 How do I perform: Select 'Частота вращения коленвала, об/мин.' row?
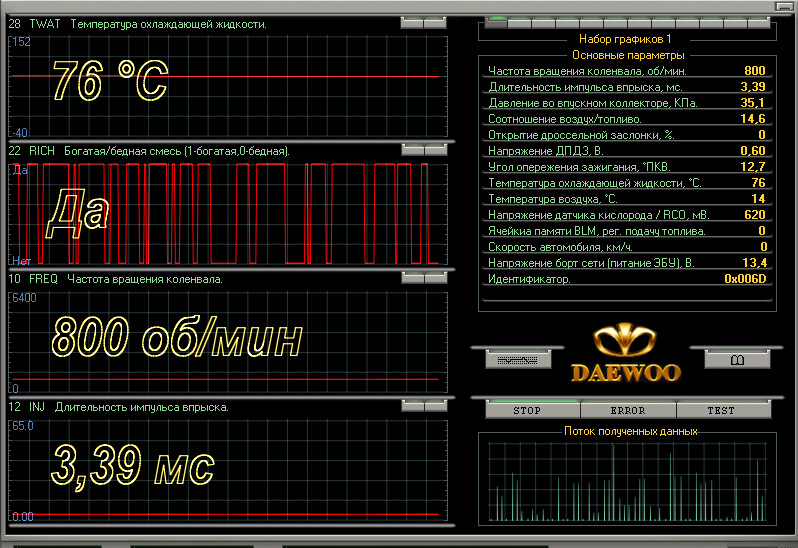pos(627,71)
